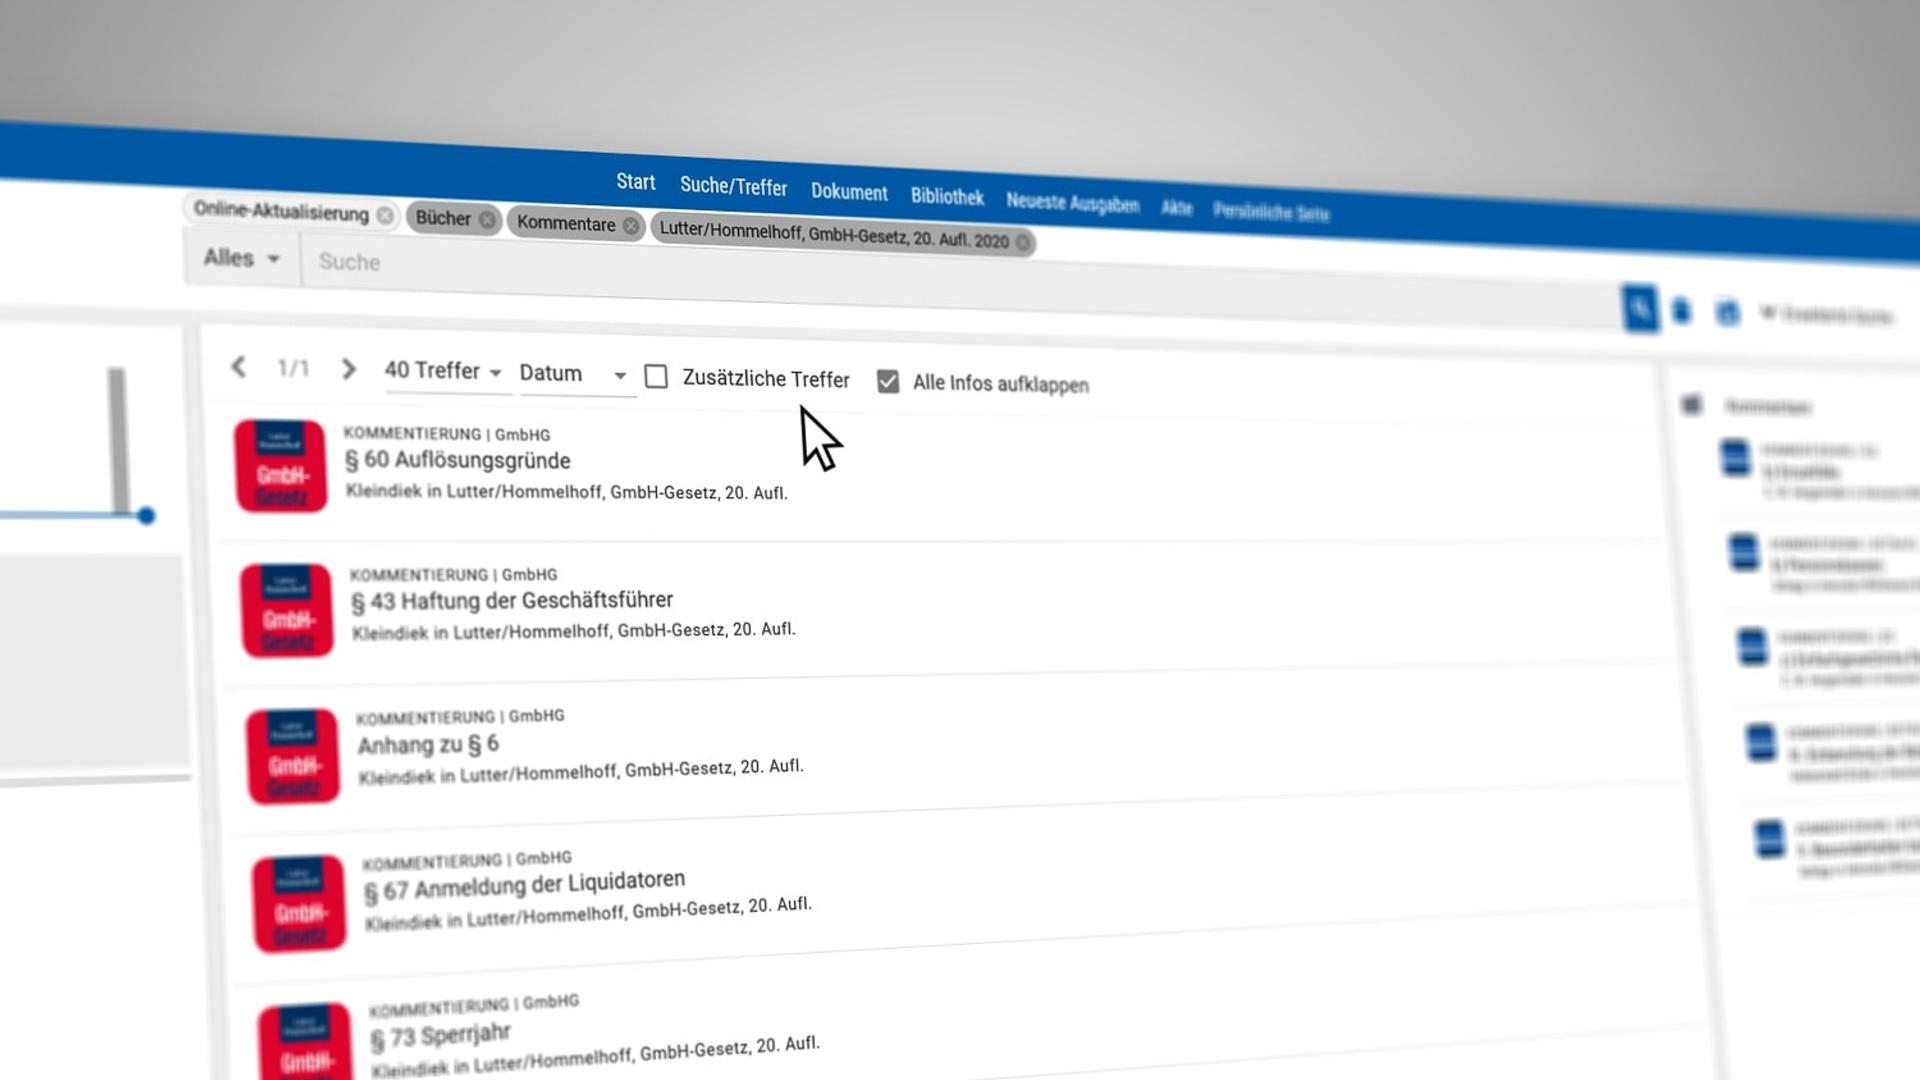Open the Dokument tab
The image size is (1920, 1080).
[848, 192]
